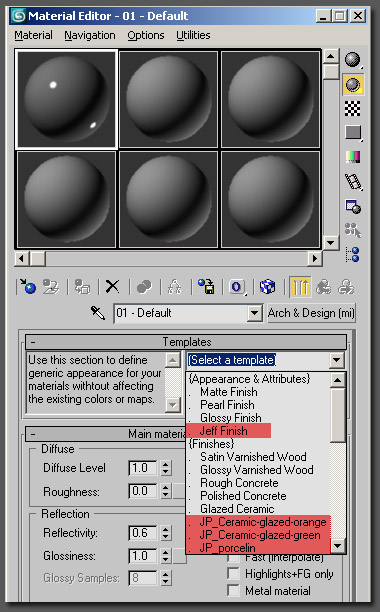Click the Get Material icon
Image resolution: width=380 pixels, height=612 pixels.
point(28,287)
